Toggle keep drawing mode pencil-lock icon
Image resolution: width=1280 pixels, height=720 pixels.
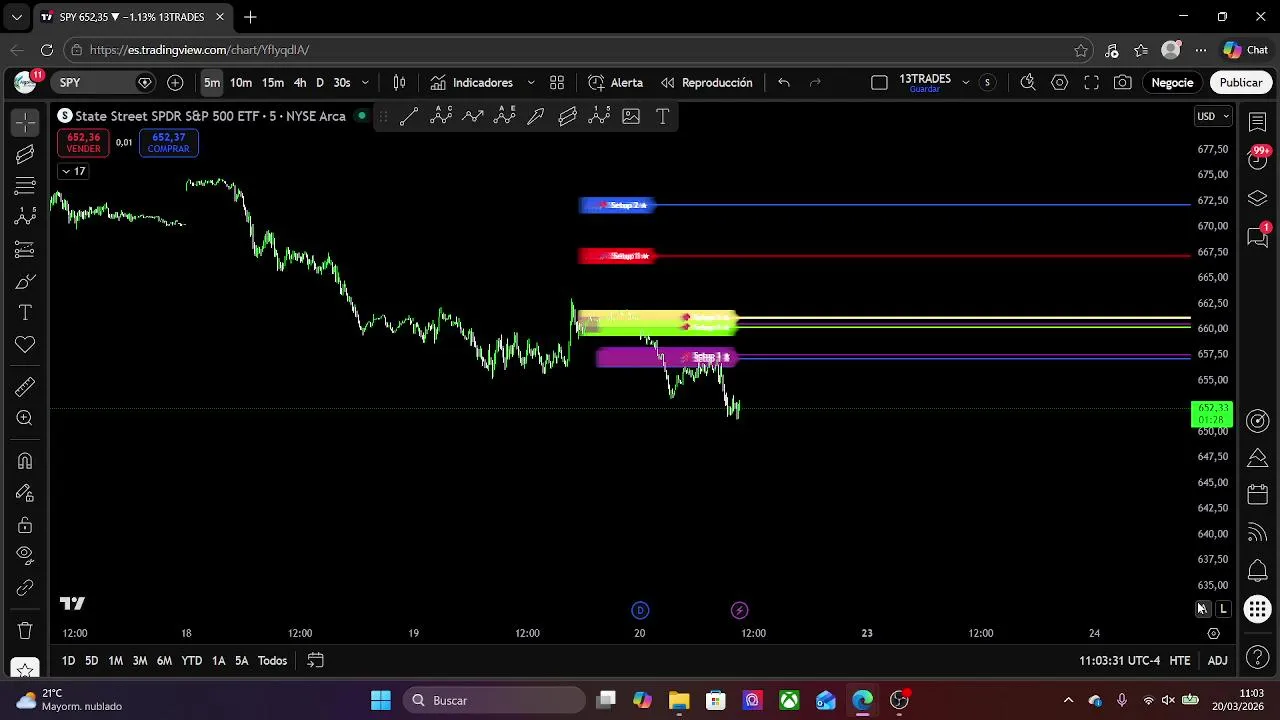coord(25,493)
